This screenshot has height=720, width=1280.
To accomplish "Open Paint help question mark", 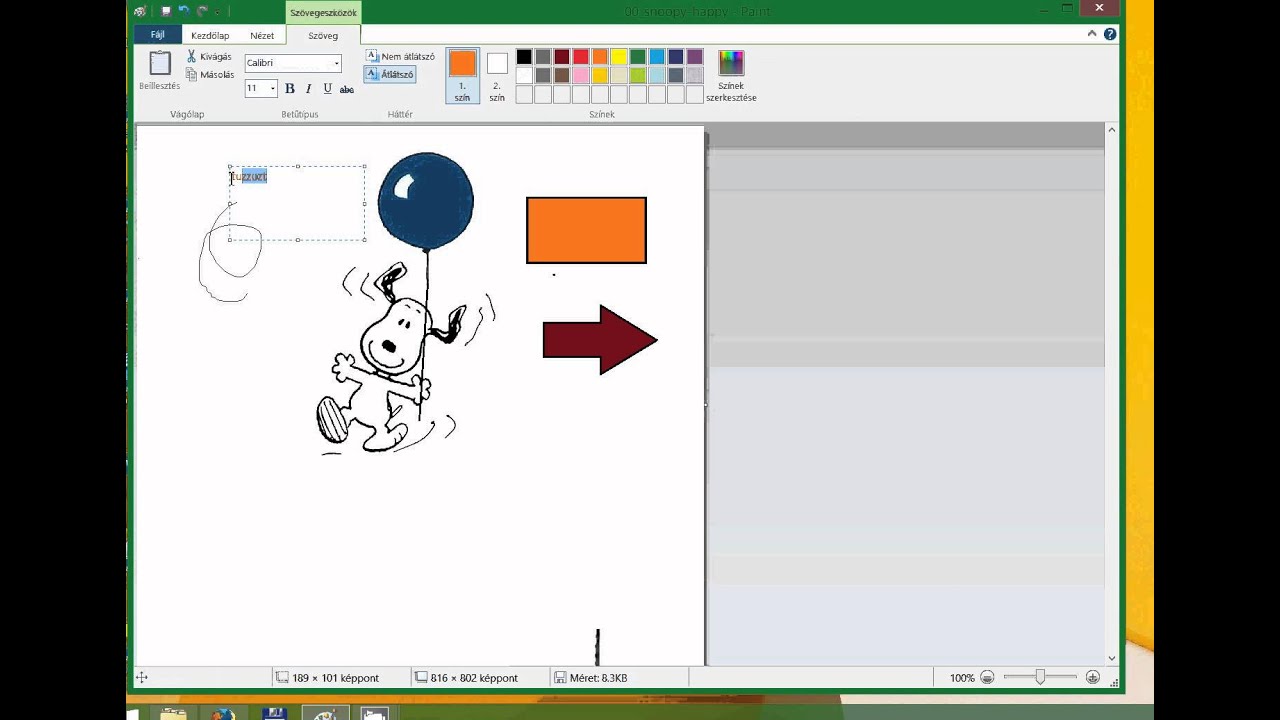I will click(x=1110, y=34).
